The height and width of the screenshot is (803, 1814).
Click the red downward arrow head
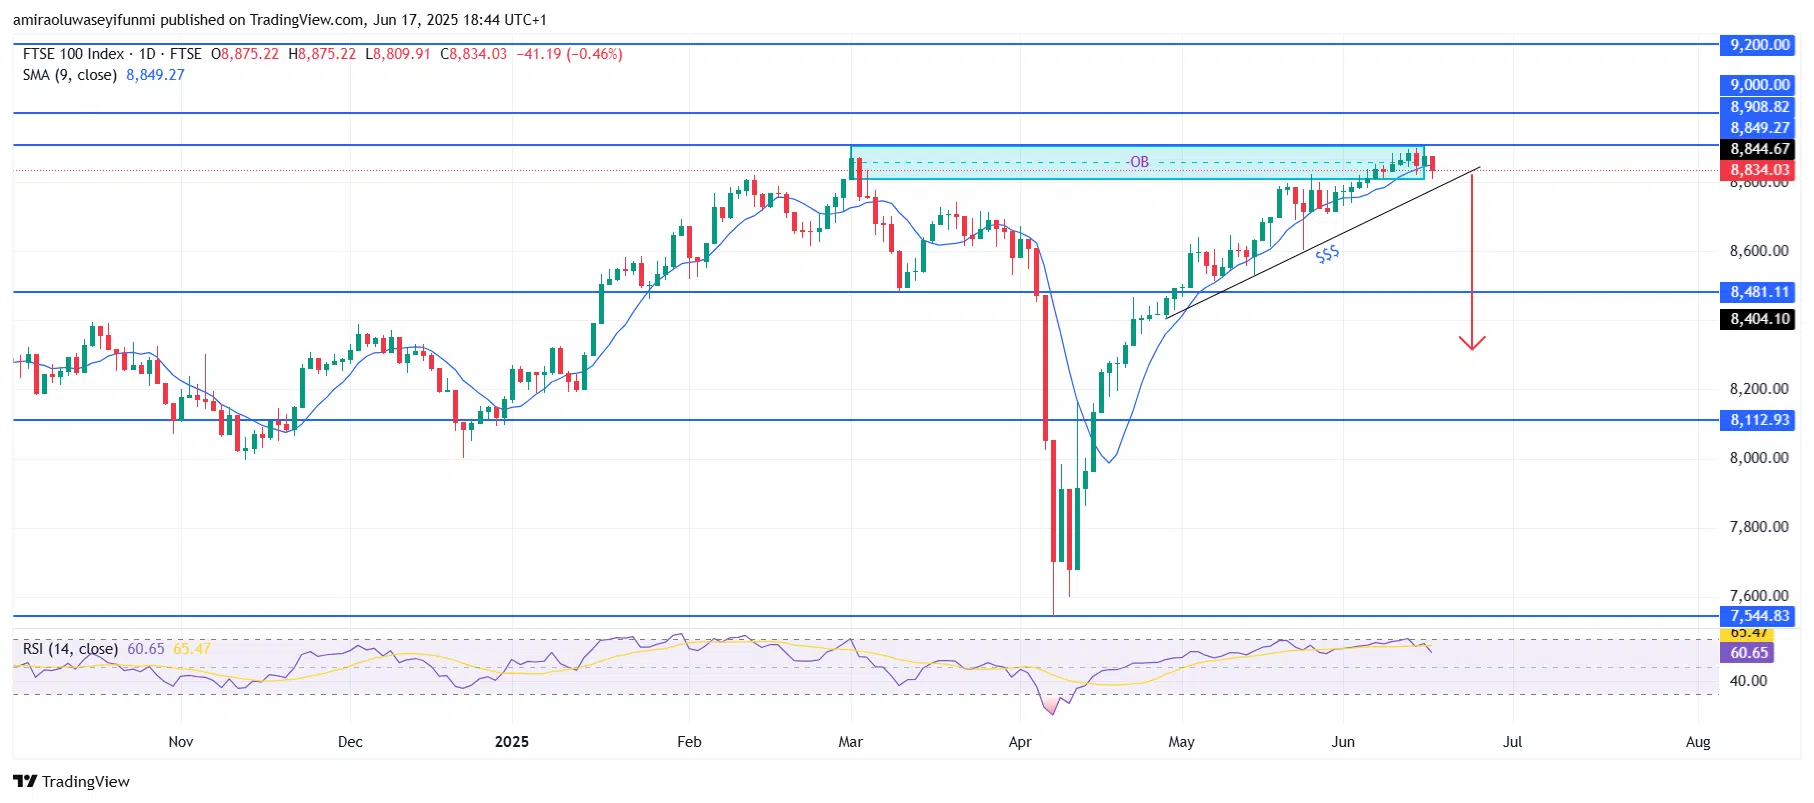coord(1471,343)
